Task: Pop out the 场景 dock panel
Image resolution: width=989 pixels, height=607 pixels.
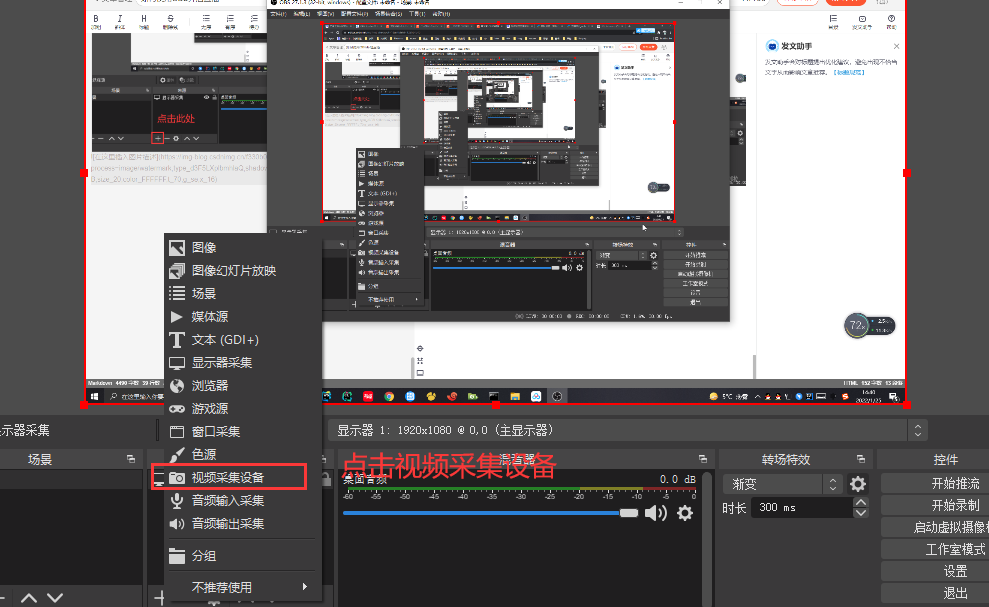Action: 131,459
